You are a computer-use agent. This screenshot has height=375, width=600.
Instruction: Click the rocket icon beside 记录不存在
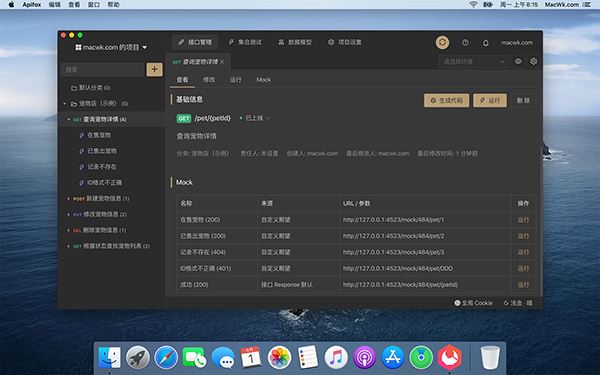82,167
